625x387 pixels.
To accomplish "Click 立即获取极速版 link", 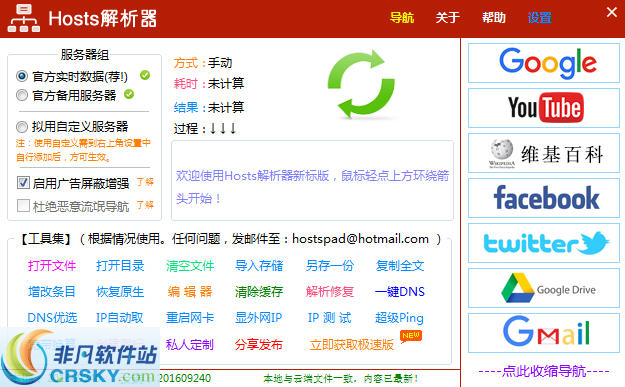I will point(352,344).
